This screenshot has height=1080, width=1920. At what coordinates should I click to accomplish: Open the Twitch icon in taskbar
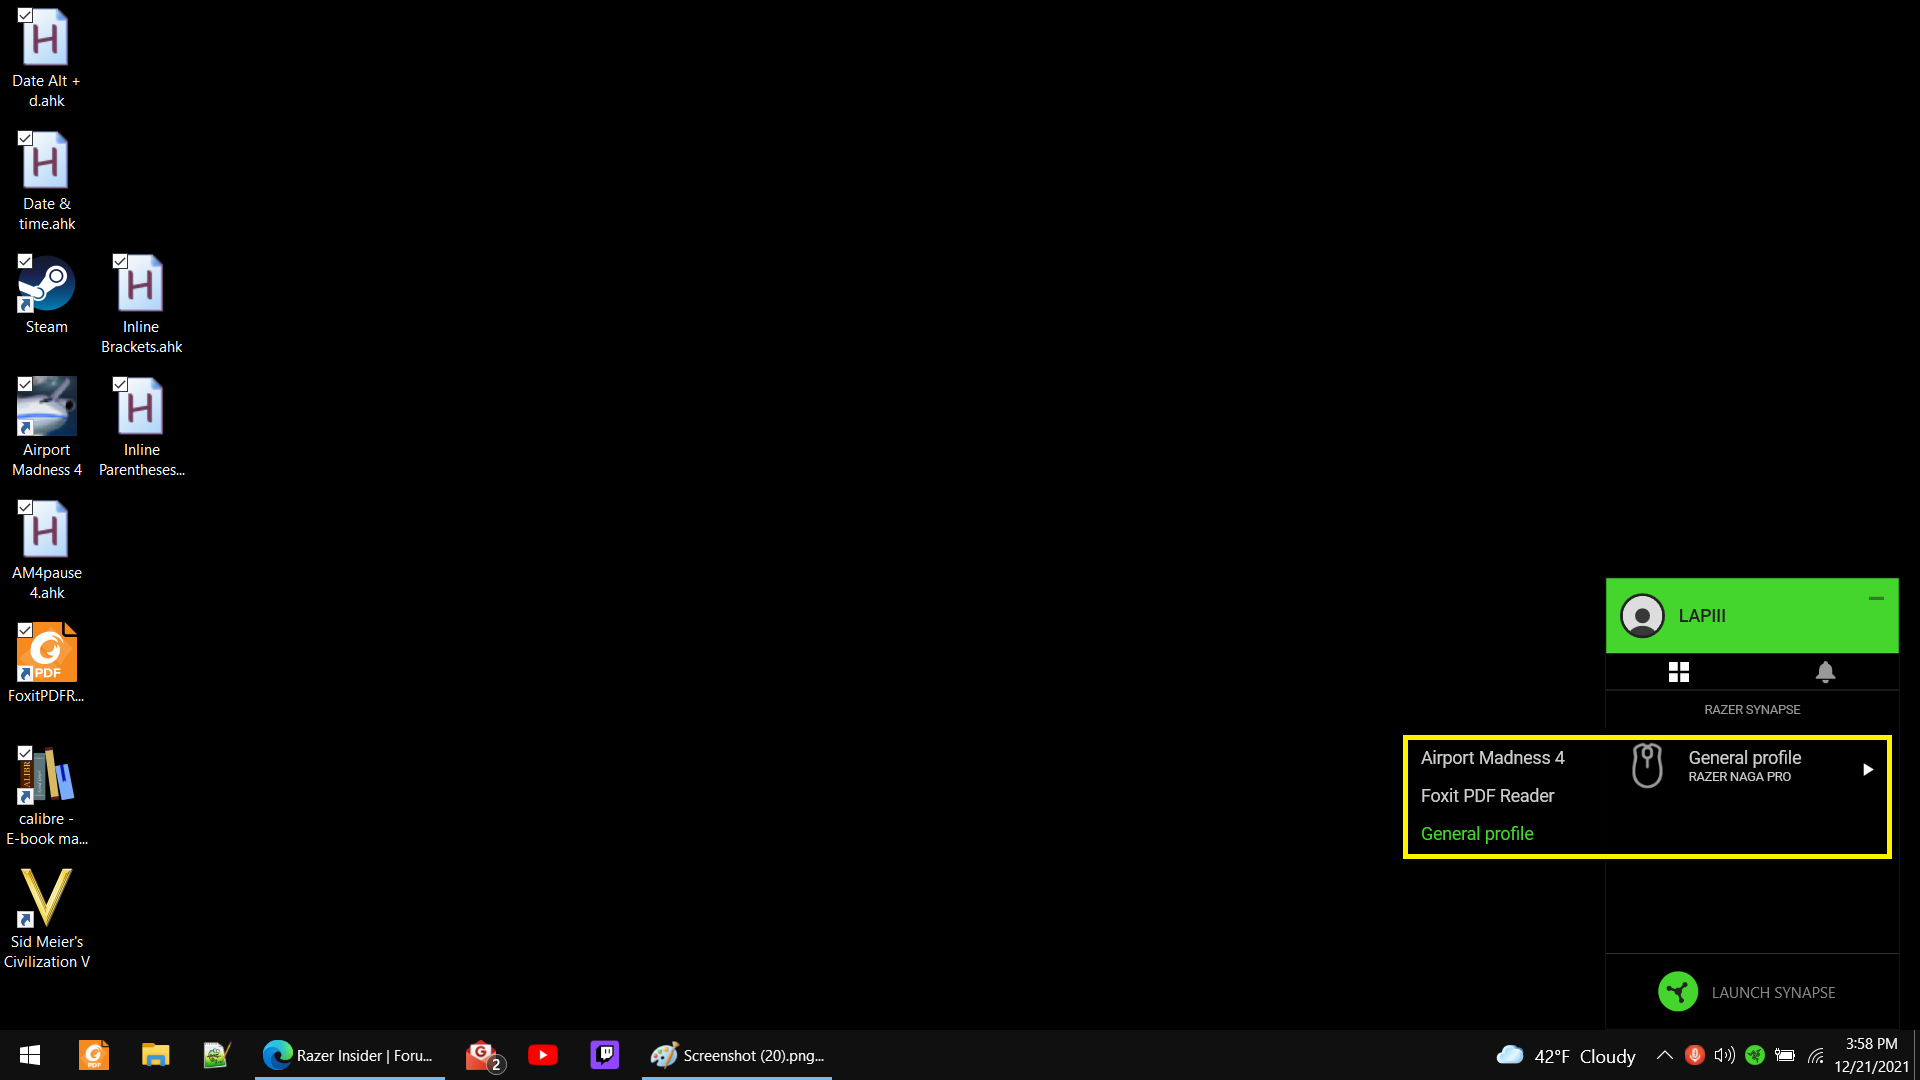click(x=605, y=1055)
